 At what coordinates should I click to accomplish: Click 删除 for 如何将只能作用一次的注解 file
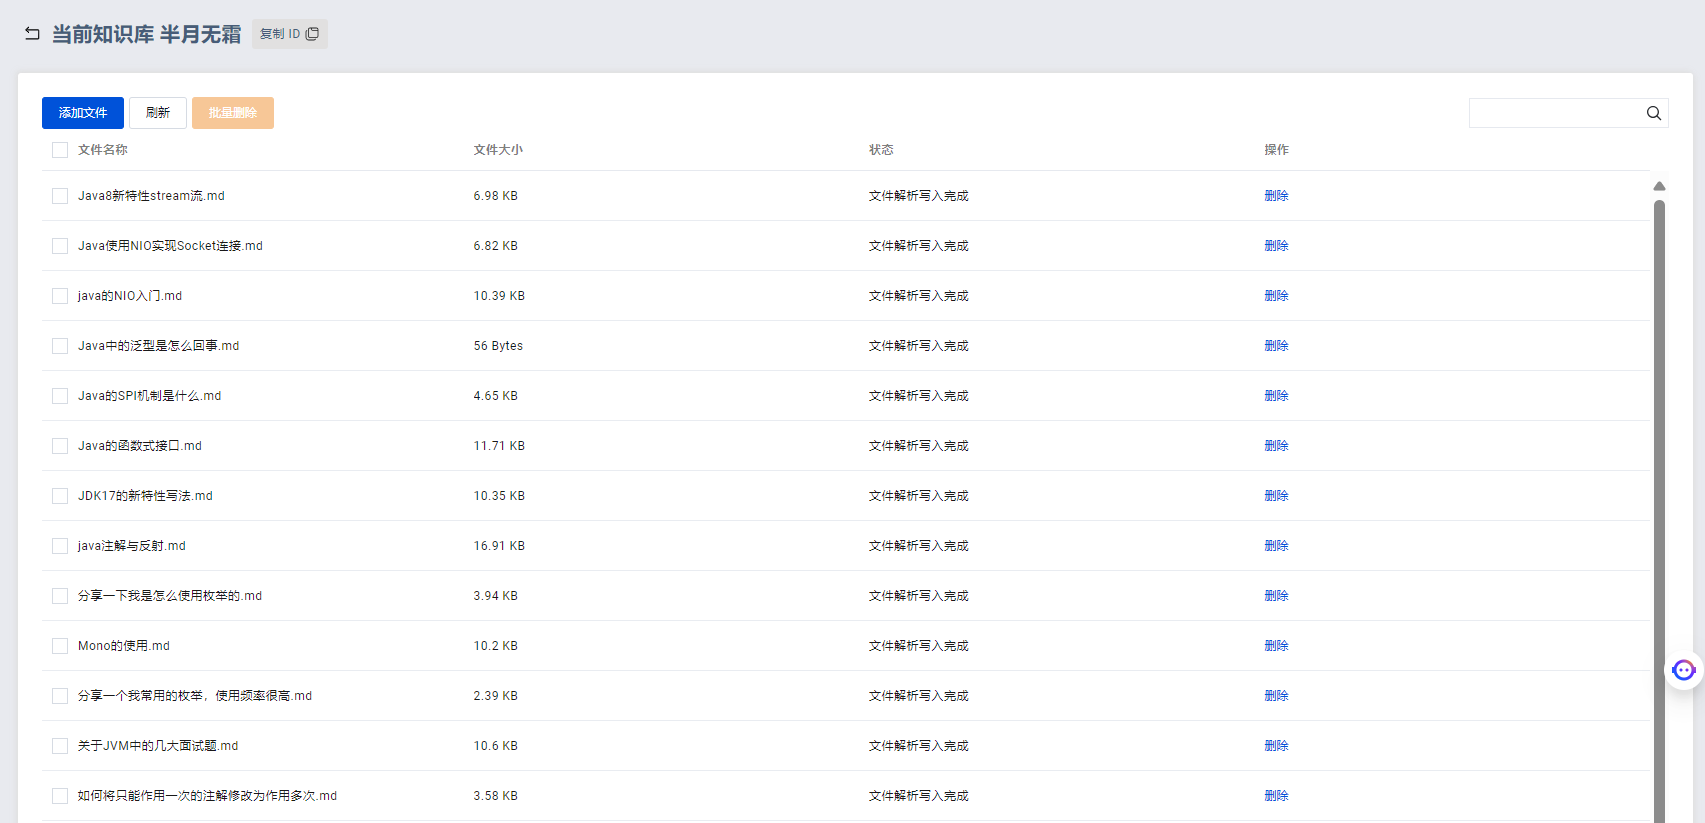[x=1276, y=796]
